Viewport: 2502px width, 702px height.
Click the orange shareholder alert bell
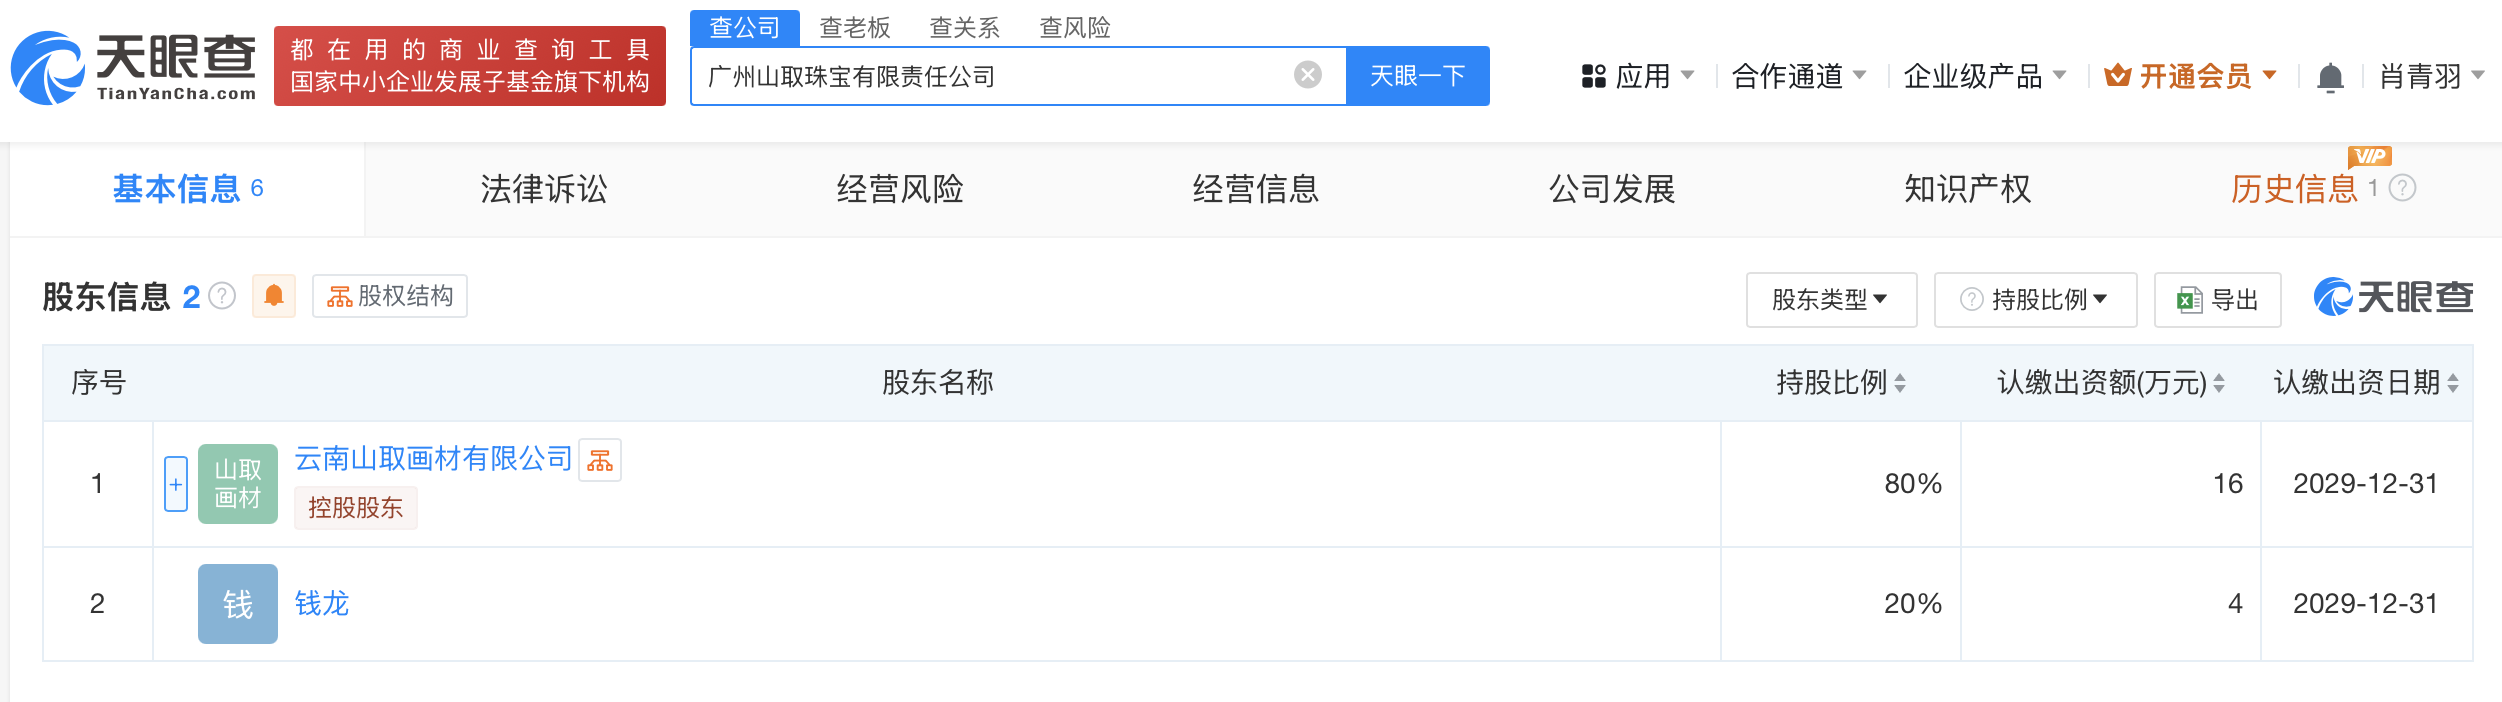pos(274,296)
